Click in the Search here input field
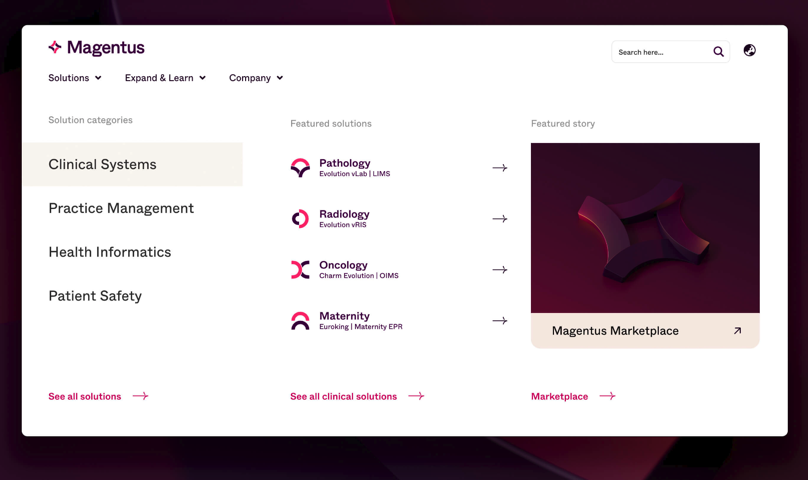Image resolution: width=808 pixels, height=480 pixels. (662, 52)
